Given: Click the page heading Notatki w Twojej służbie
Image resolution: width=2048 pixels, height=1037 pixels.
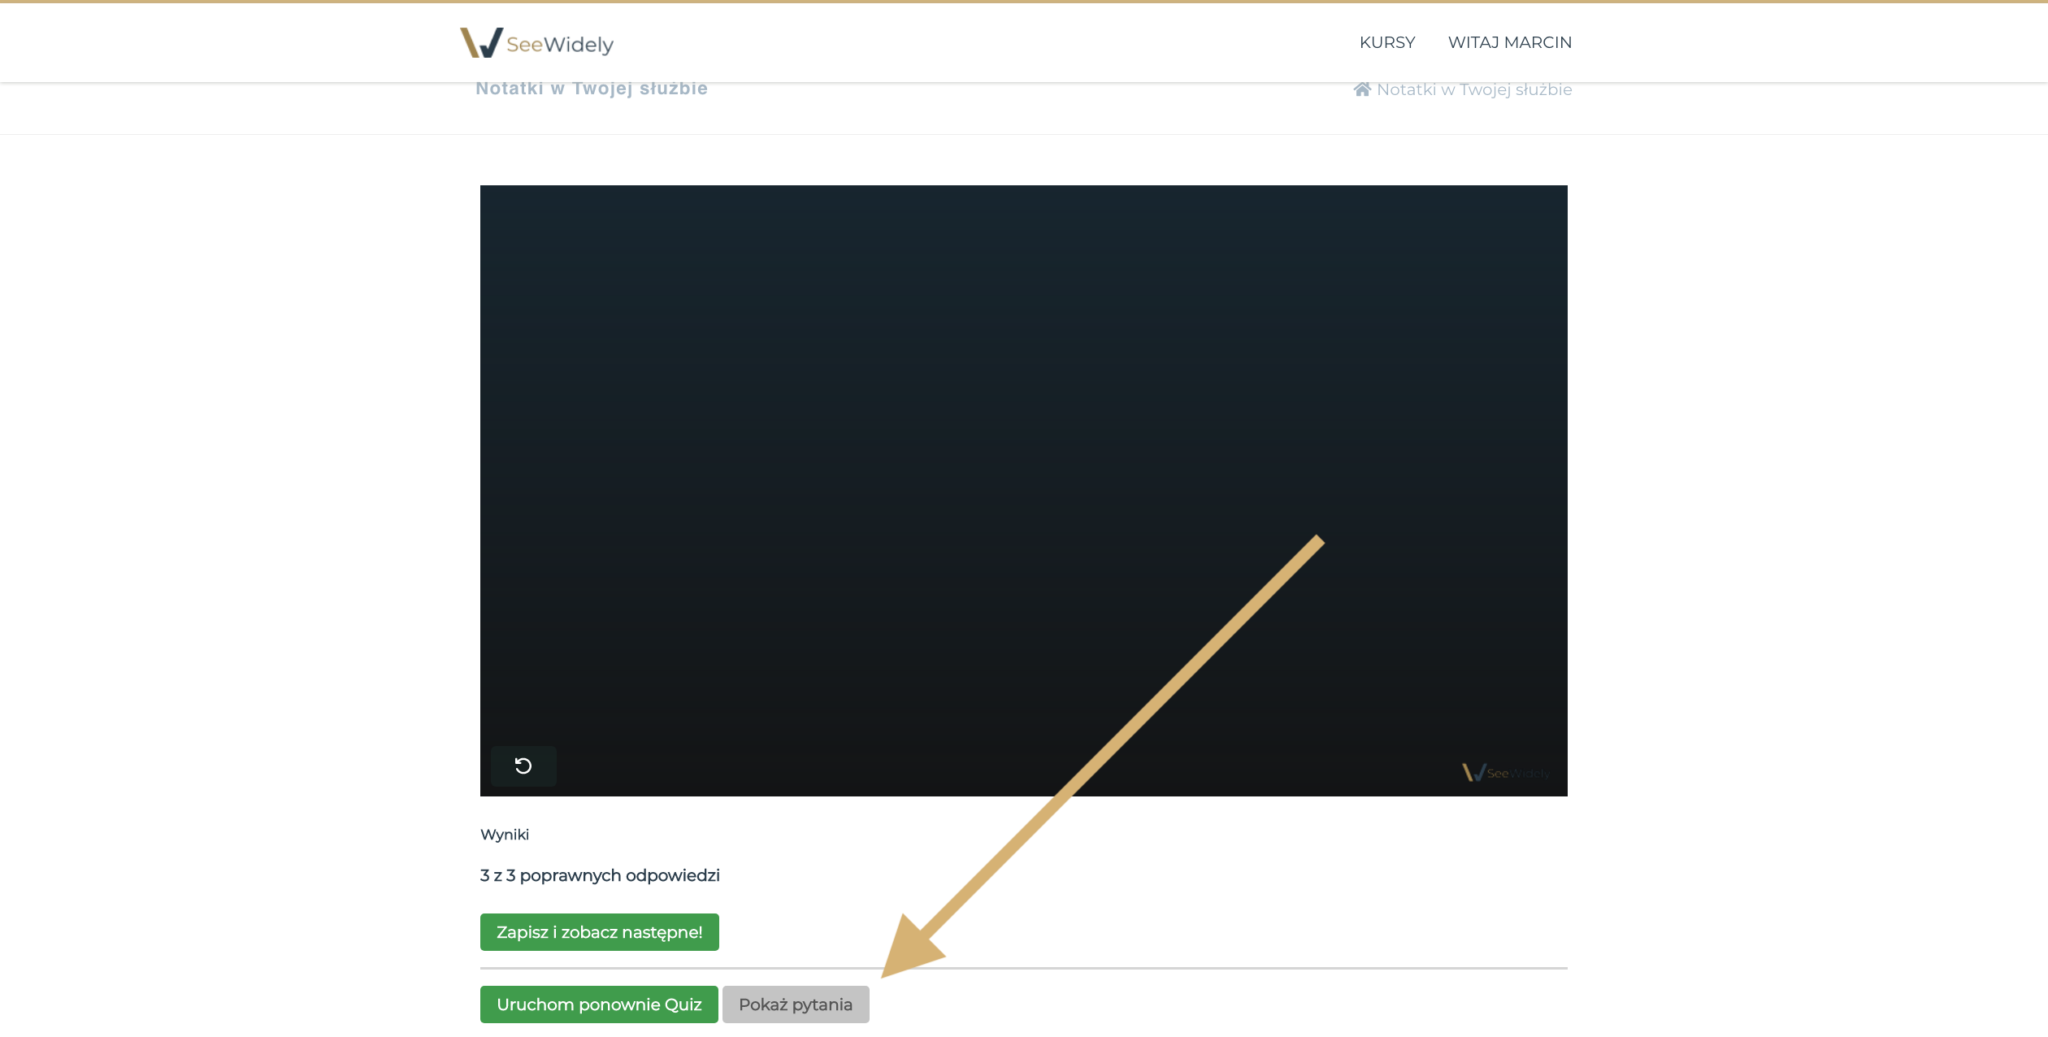Looking at the screenshot, I should click(x=591, y=88).
